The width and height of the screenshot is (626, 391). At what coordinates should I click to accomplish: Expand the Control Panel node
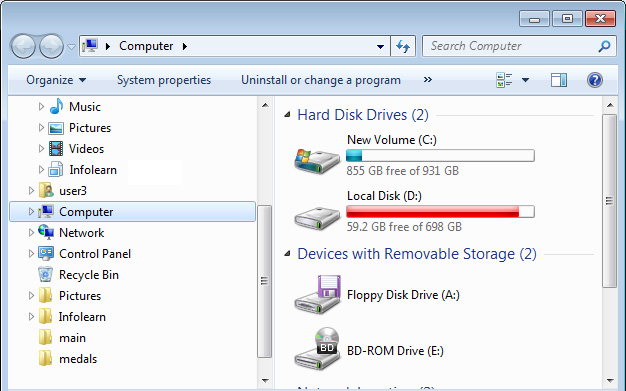(31, 253)
